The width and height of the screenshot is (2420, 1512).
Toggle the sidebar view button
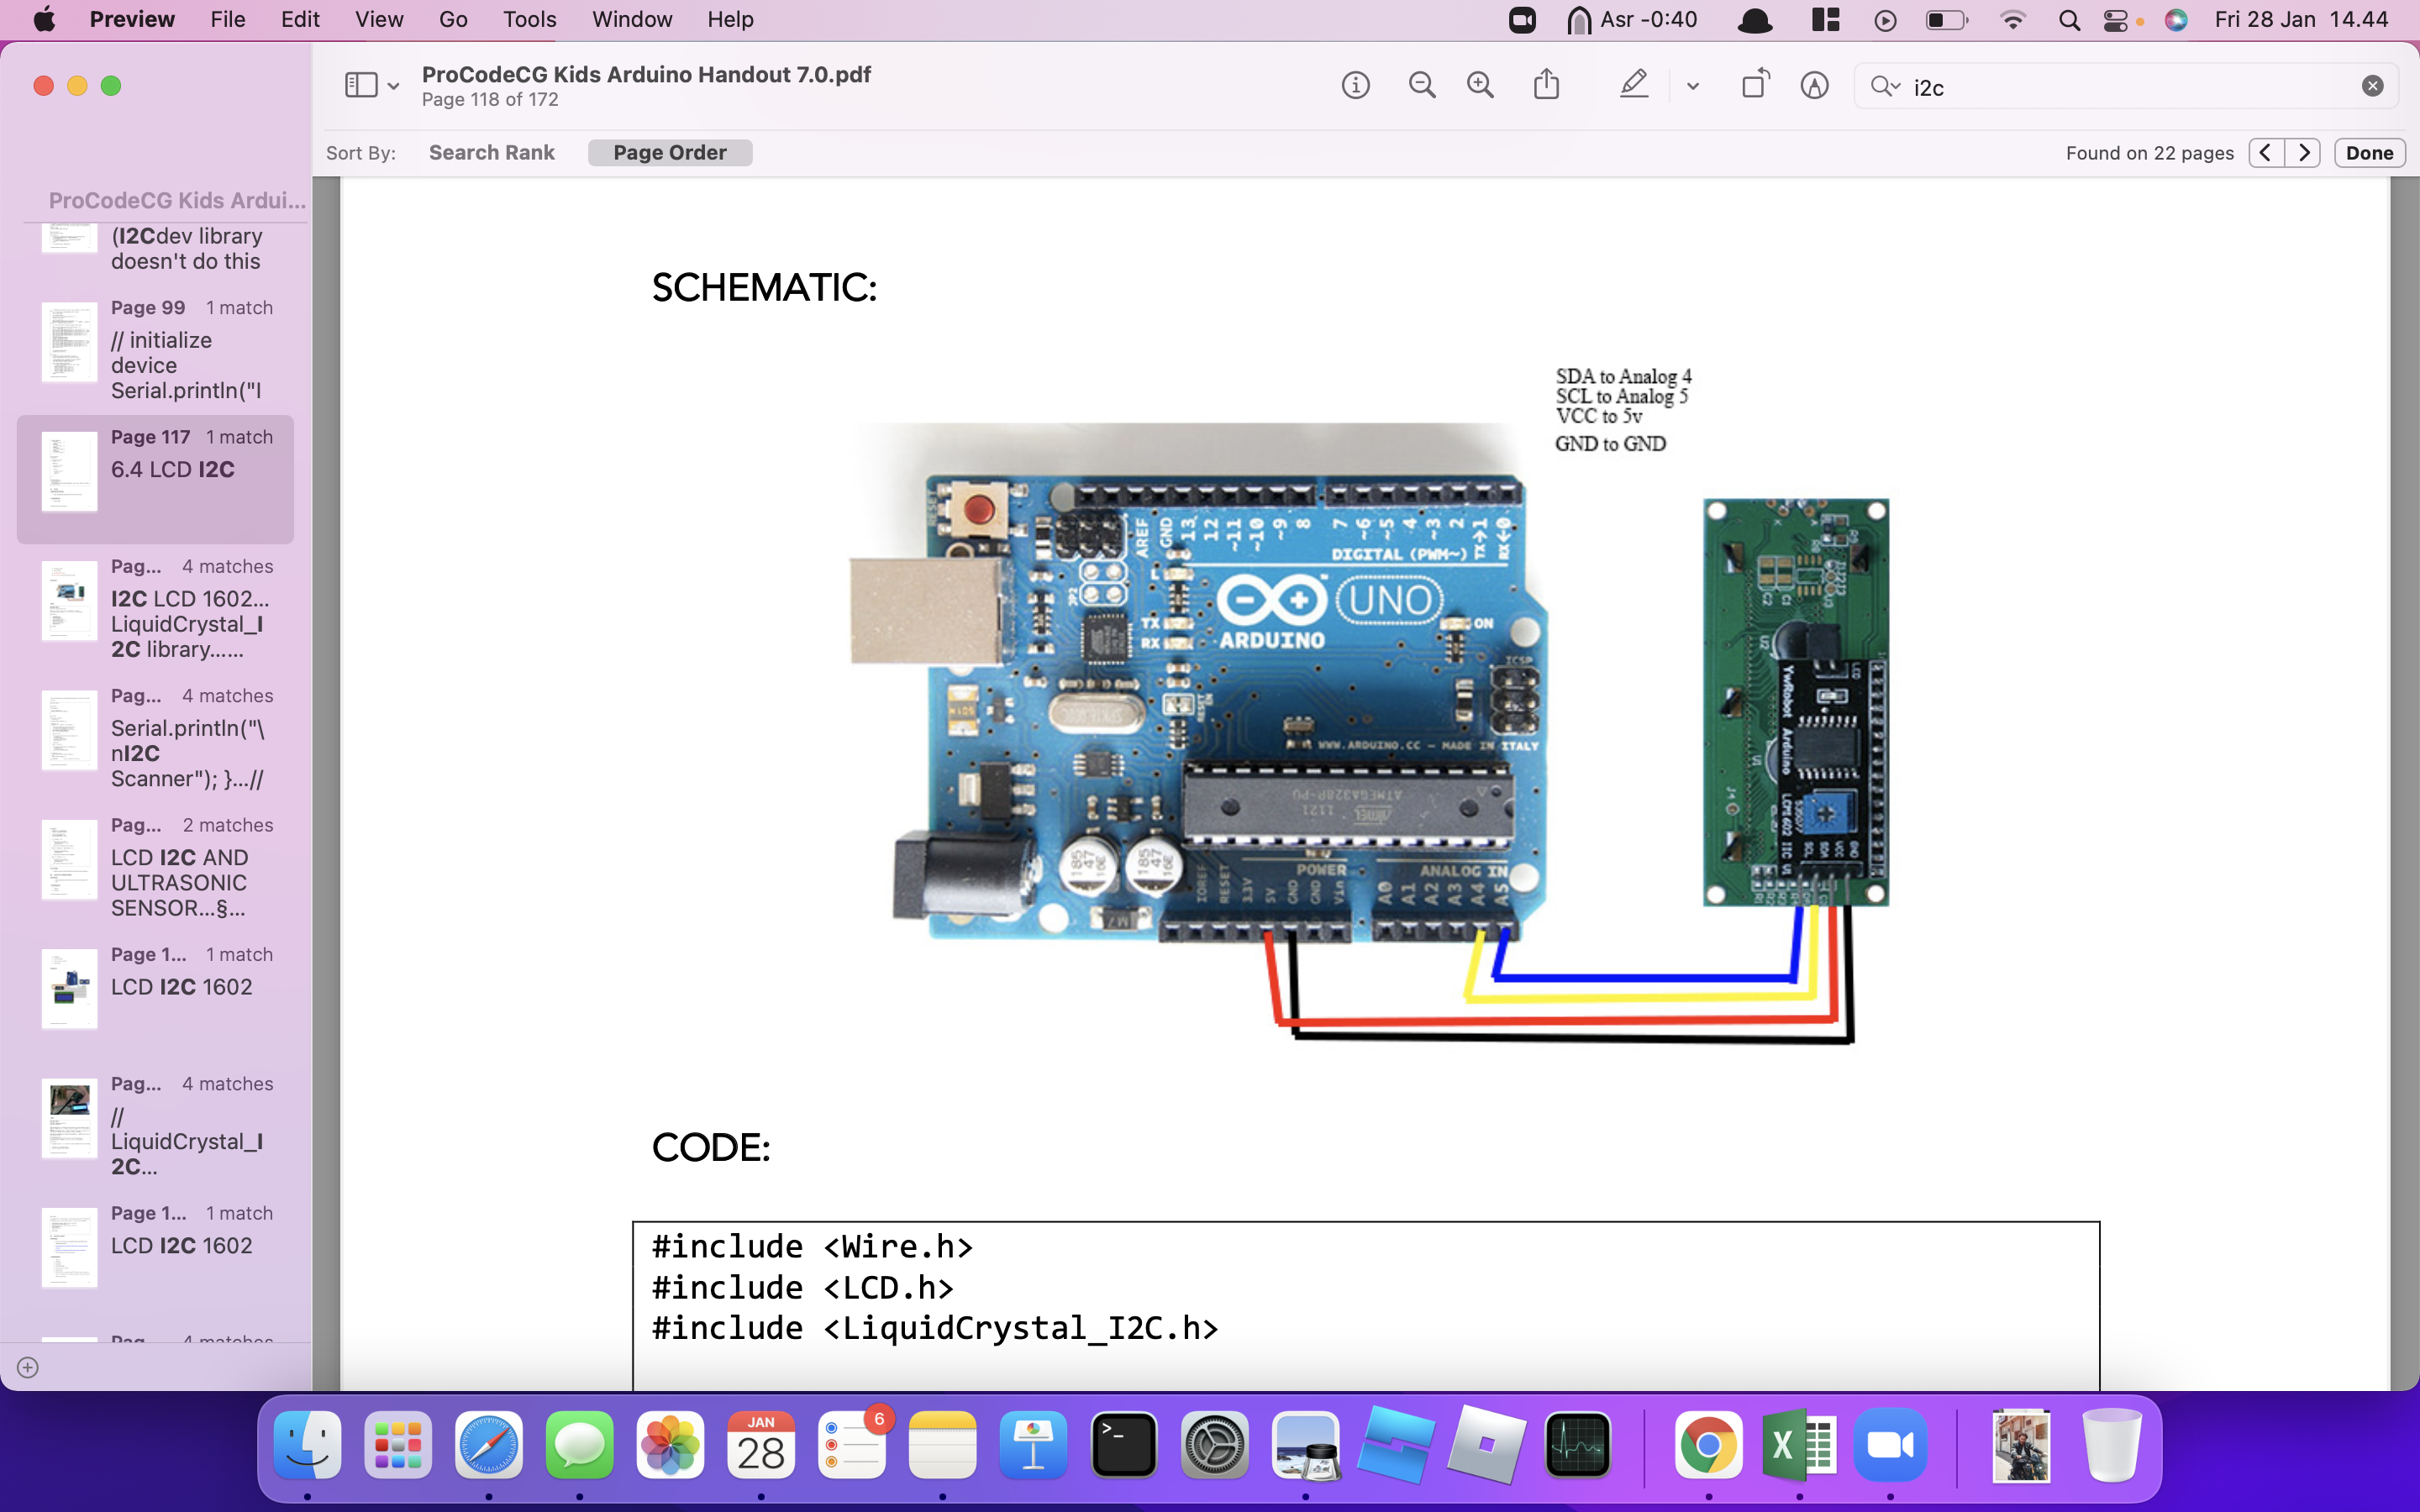click(361, 86)
